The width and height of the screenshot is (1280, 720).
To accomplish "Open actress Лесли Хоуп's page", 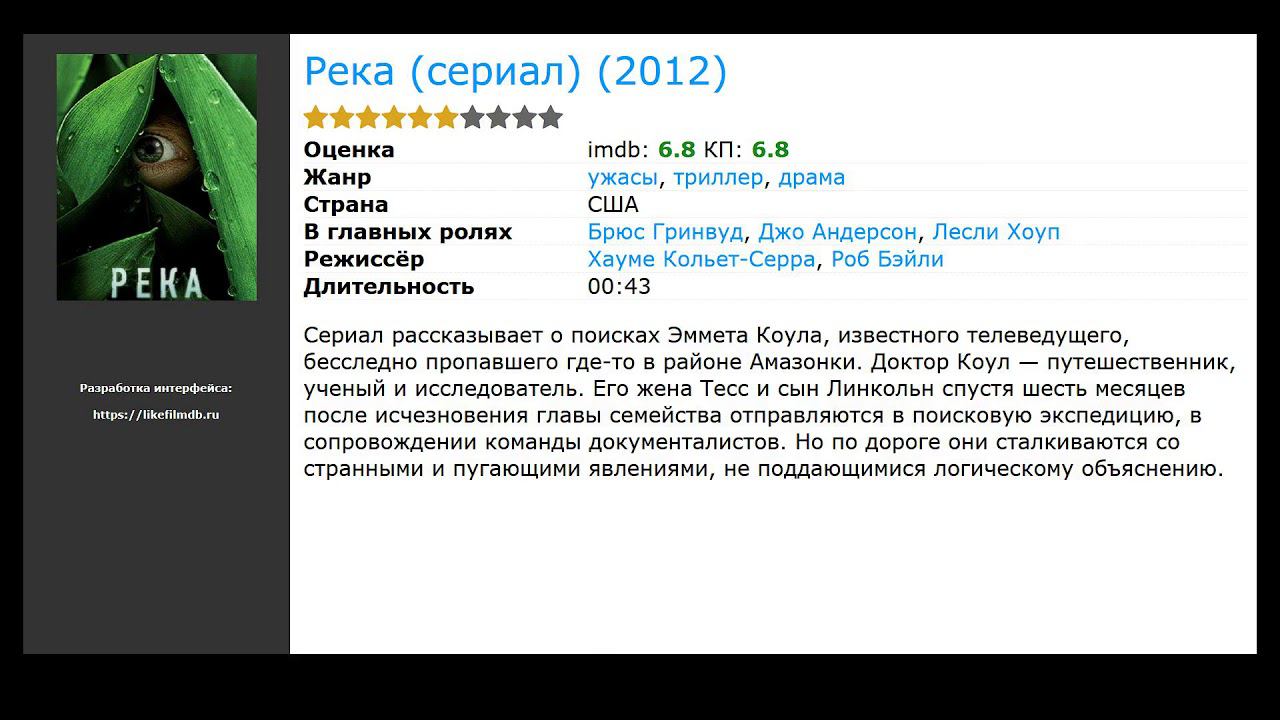I will tap(995, 233).
